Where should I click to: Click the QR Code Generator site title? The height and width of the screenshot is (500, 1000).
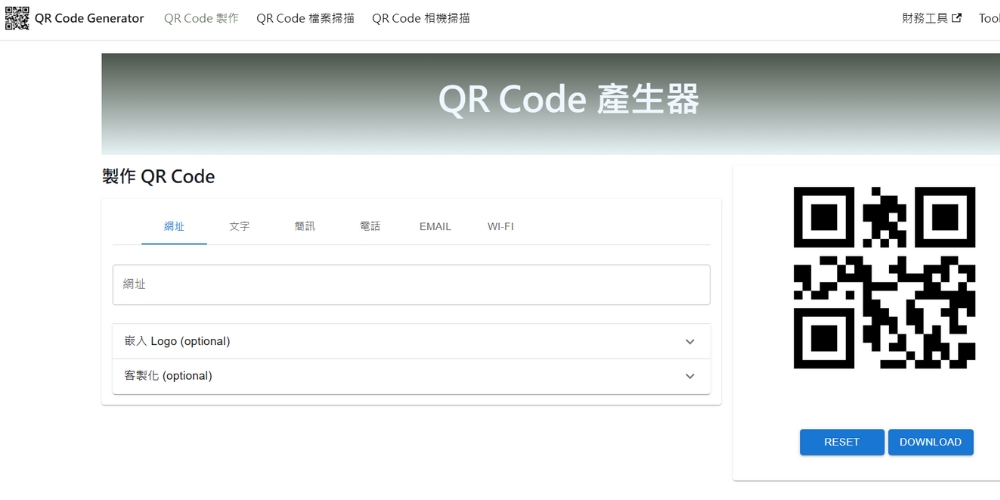89,18
